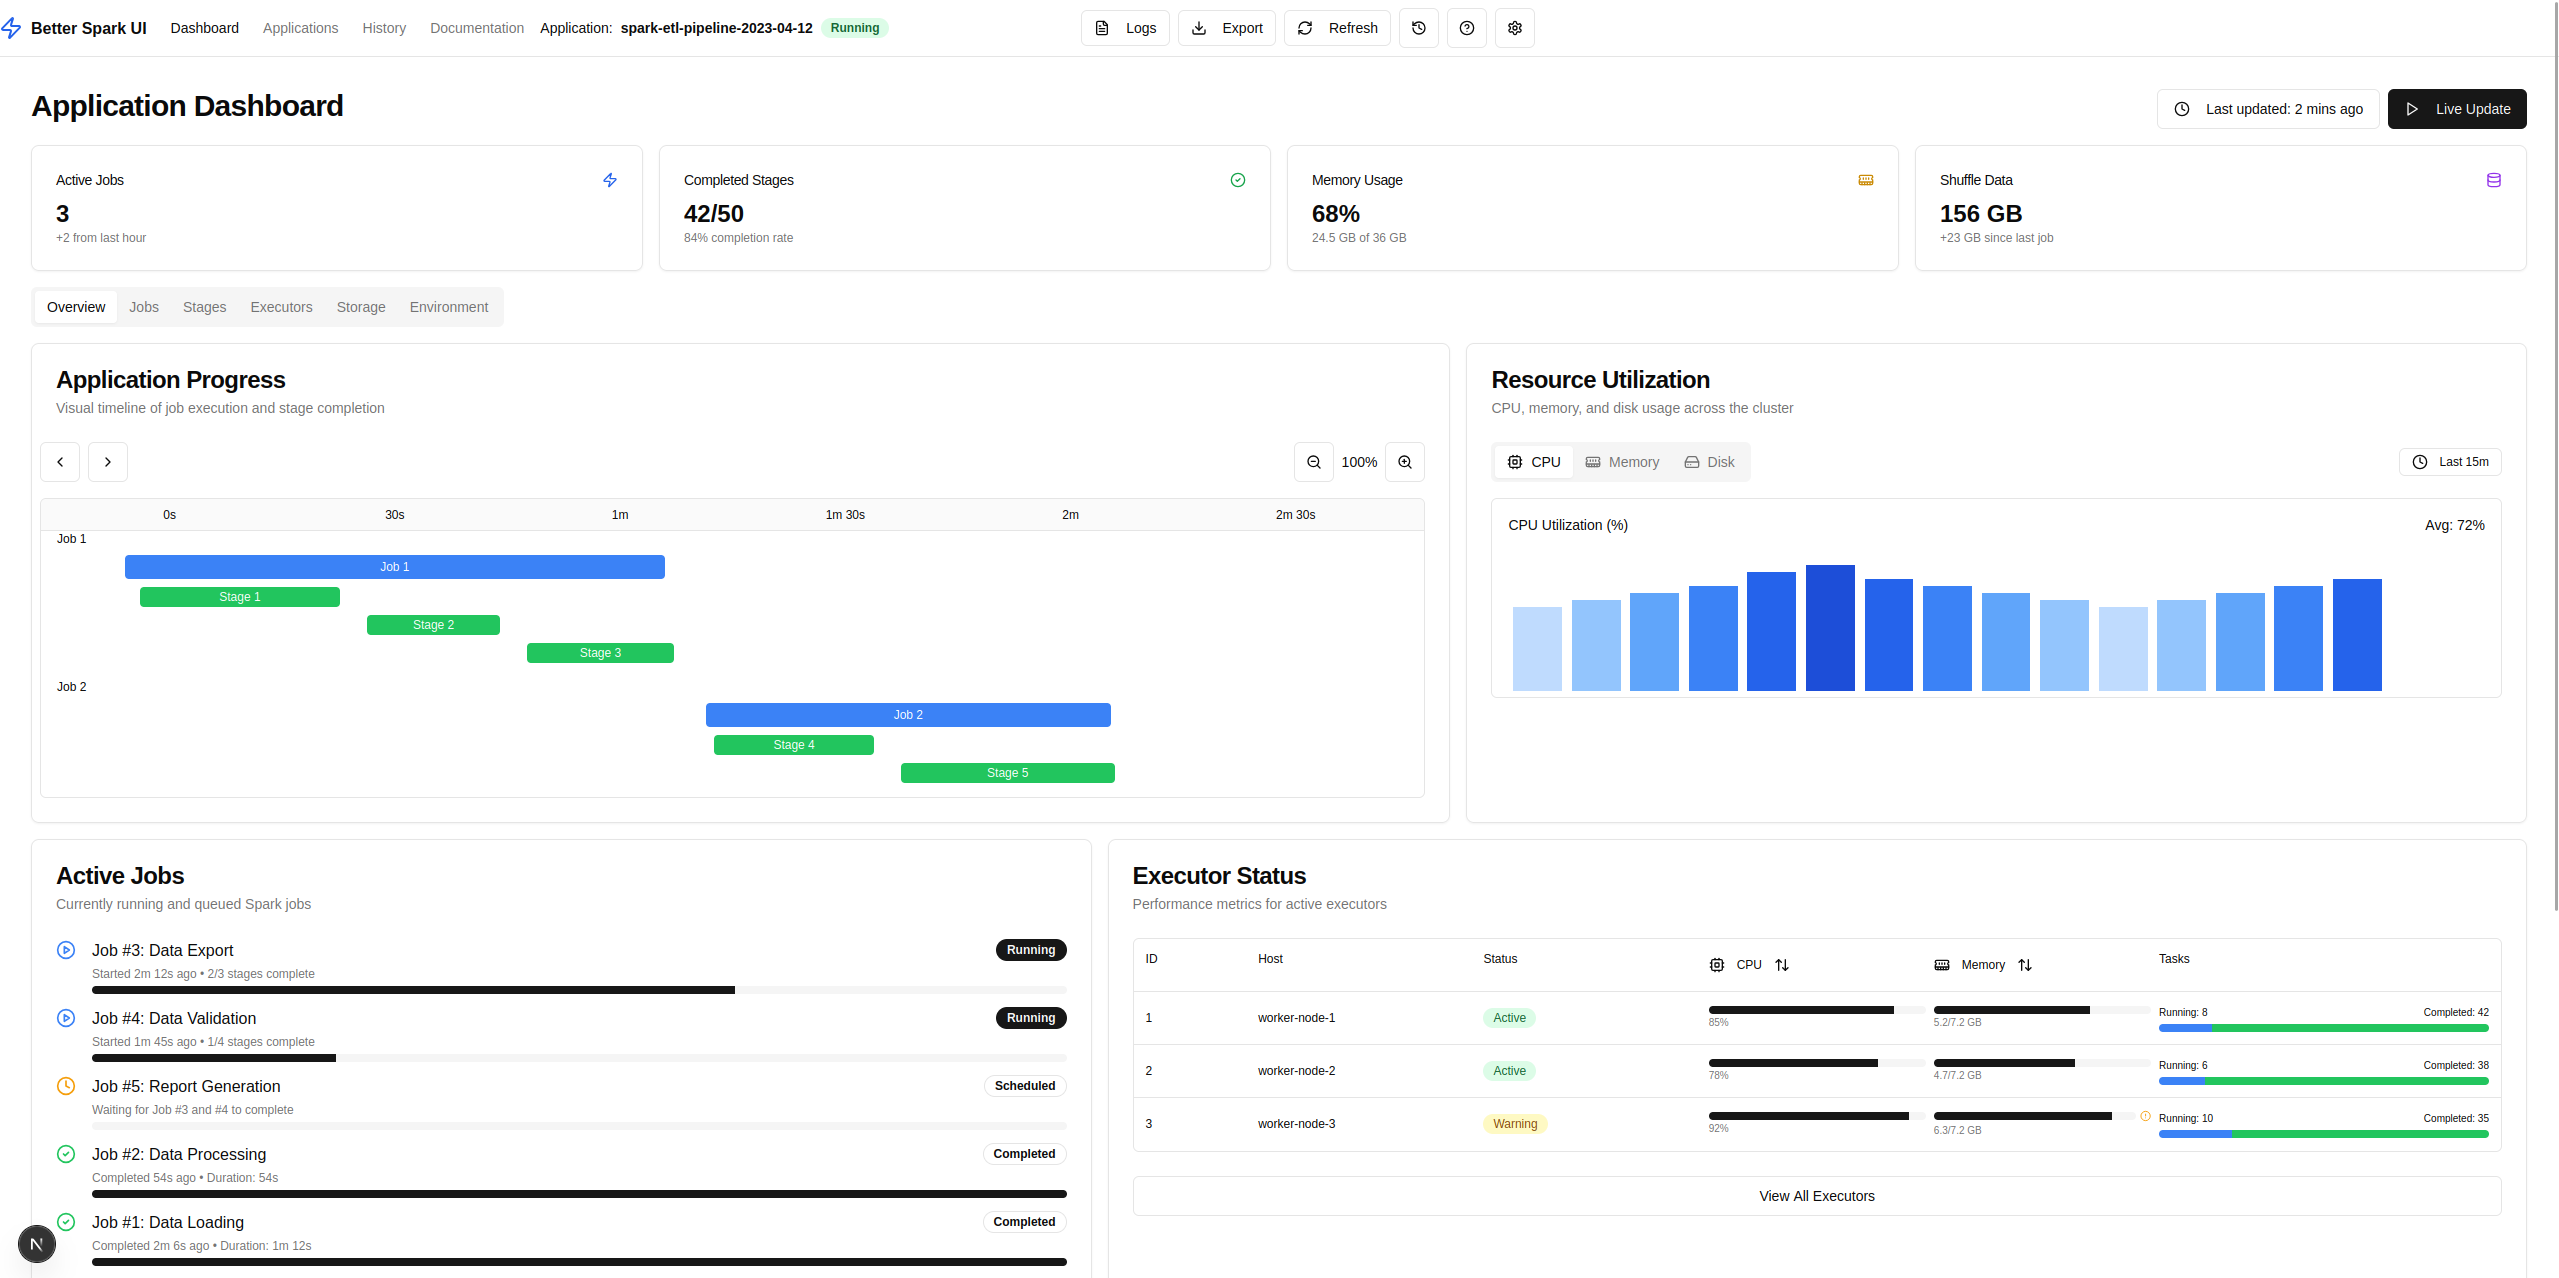Click the Export button
2559x1278 pixels.
click(1227, 28)
